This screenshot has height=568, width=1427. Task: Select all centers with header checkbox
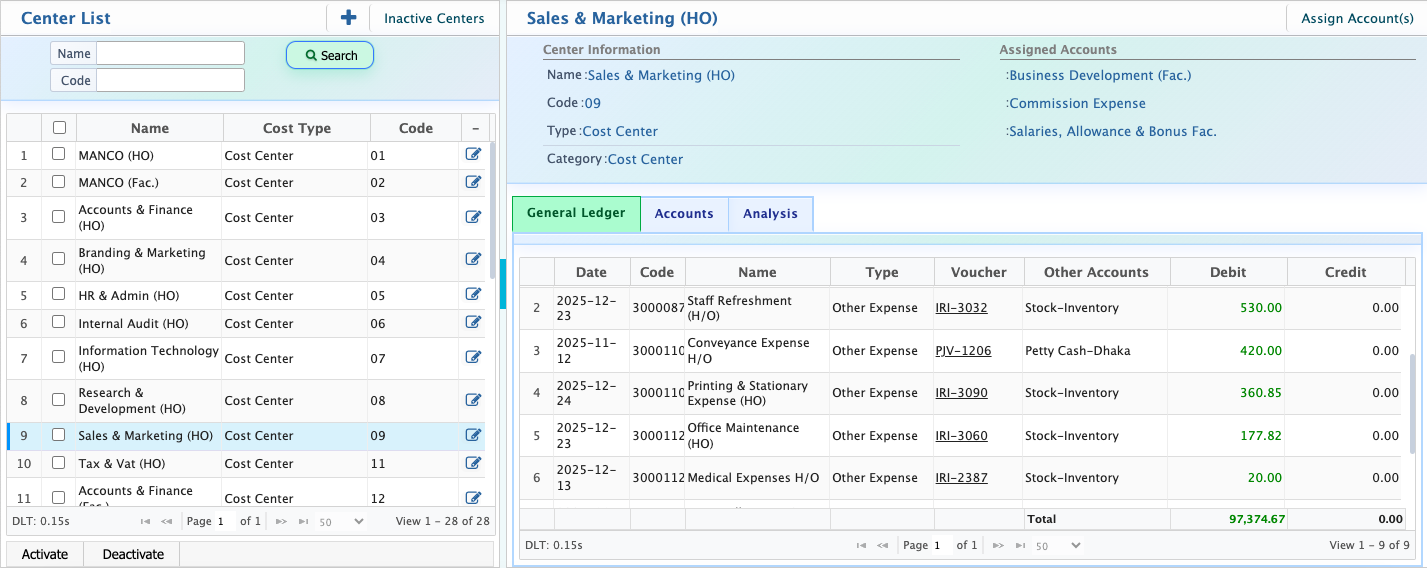59,128
